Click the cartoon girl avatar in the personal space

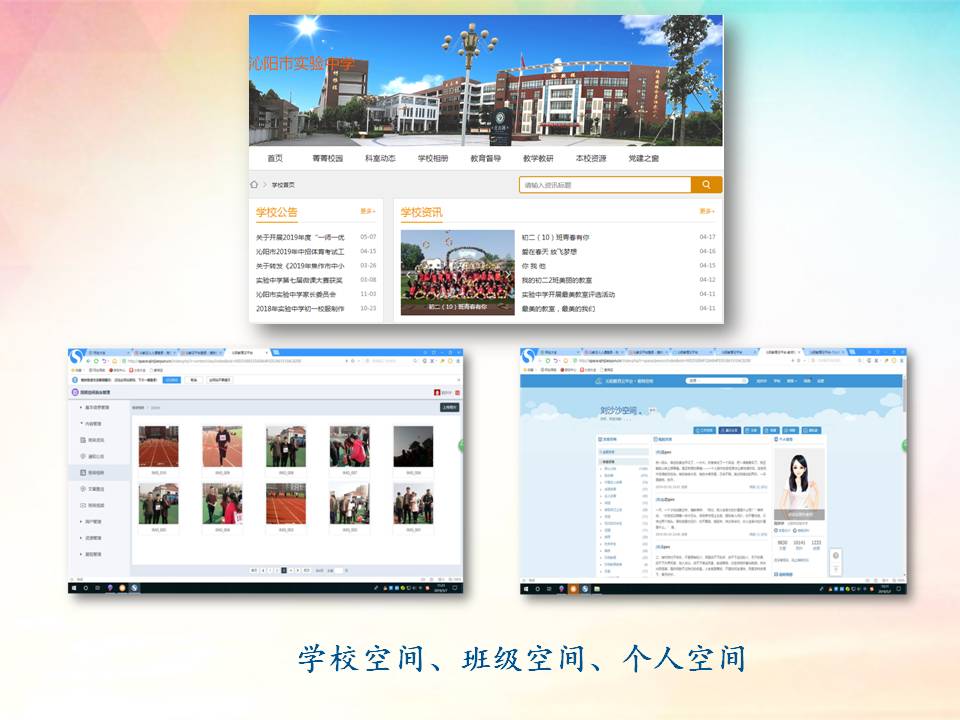point(799,480)
